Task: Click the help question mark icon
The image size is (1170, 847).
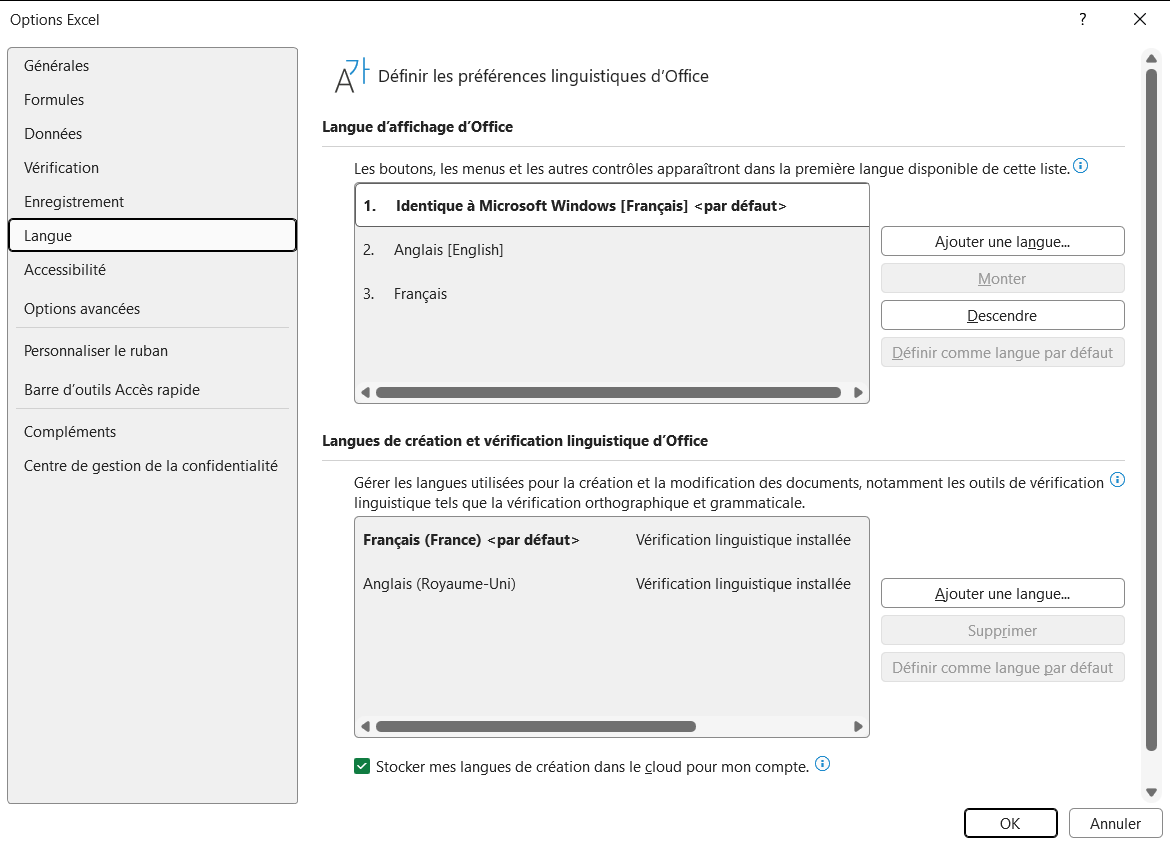Action: pos(1083,19)
